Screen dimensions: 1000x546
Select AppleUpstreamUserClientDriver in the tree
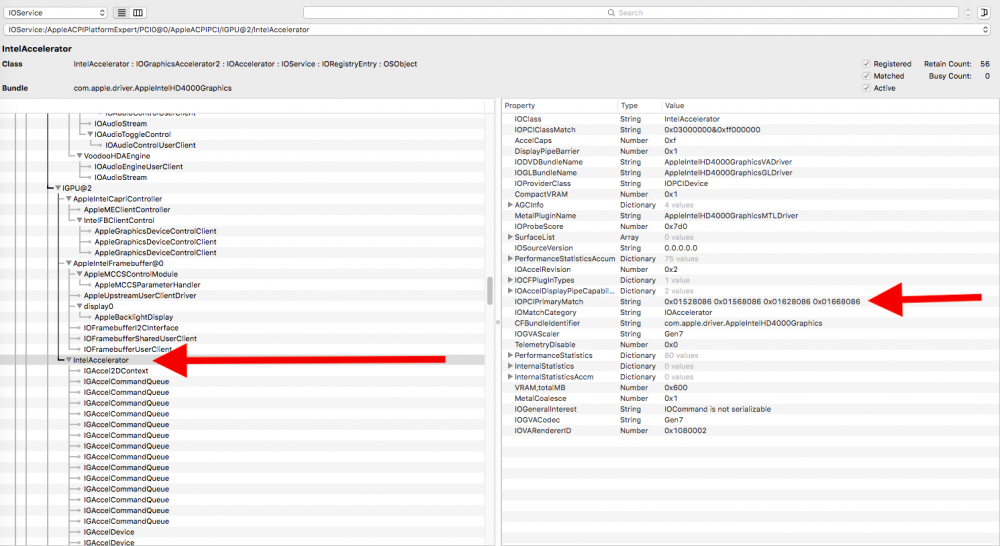[x=140, y=296]
